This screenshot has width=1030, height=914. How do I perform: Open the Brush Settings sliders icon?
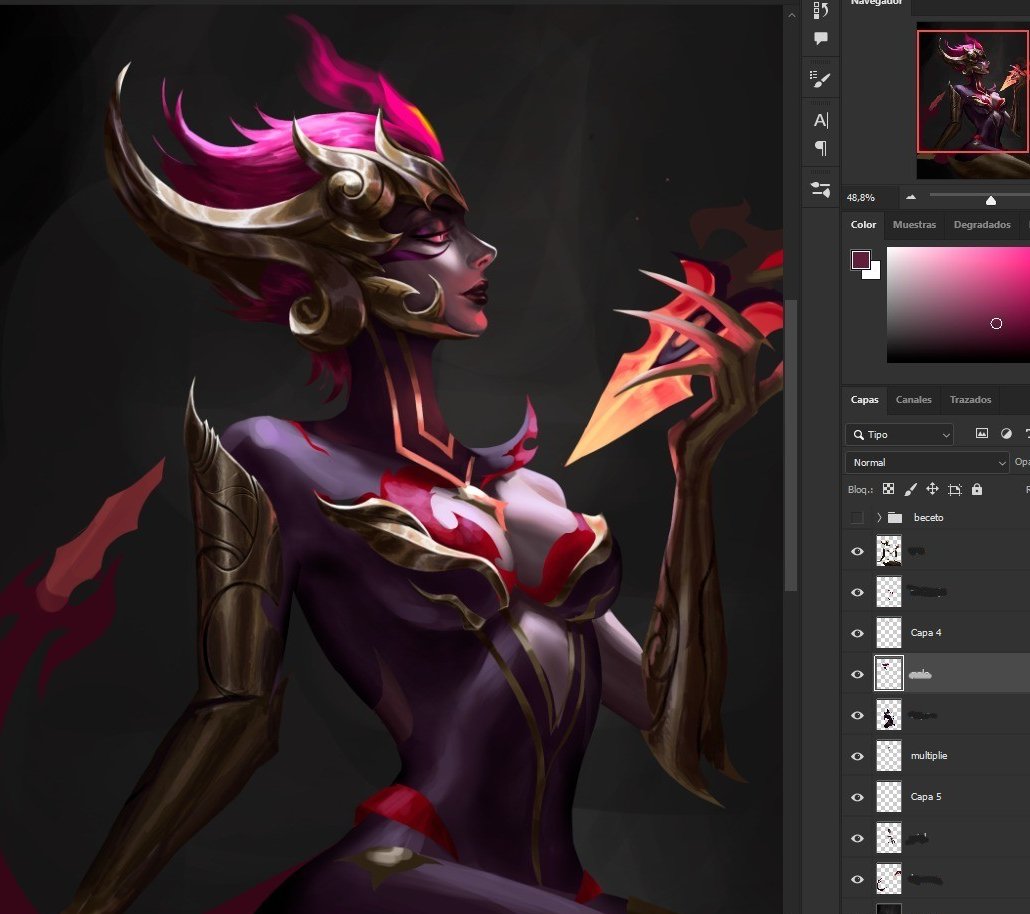pyautogui.click(x=820, y=190)
